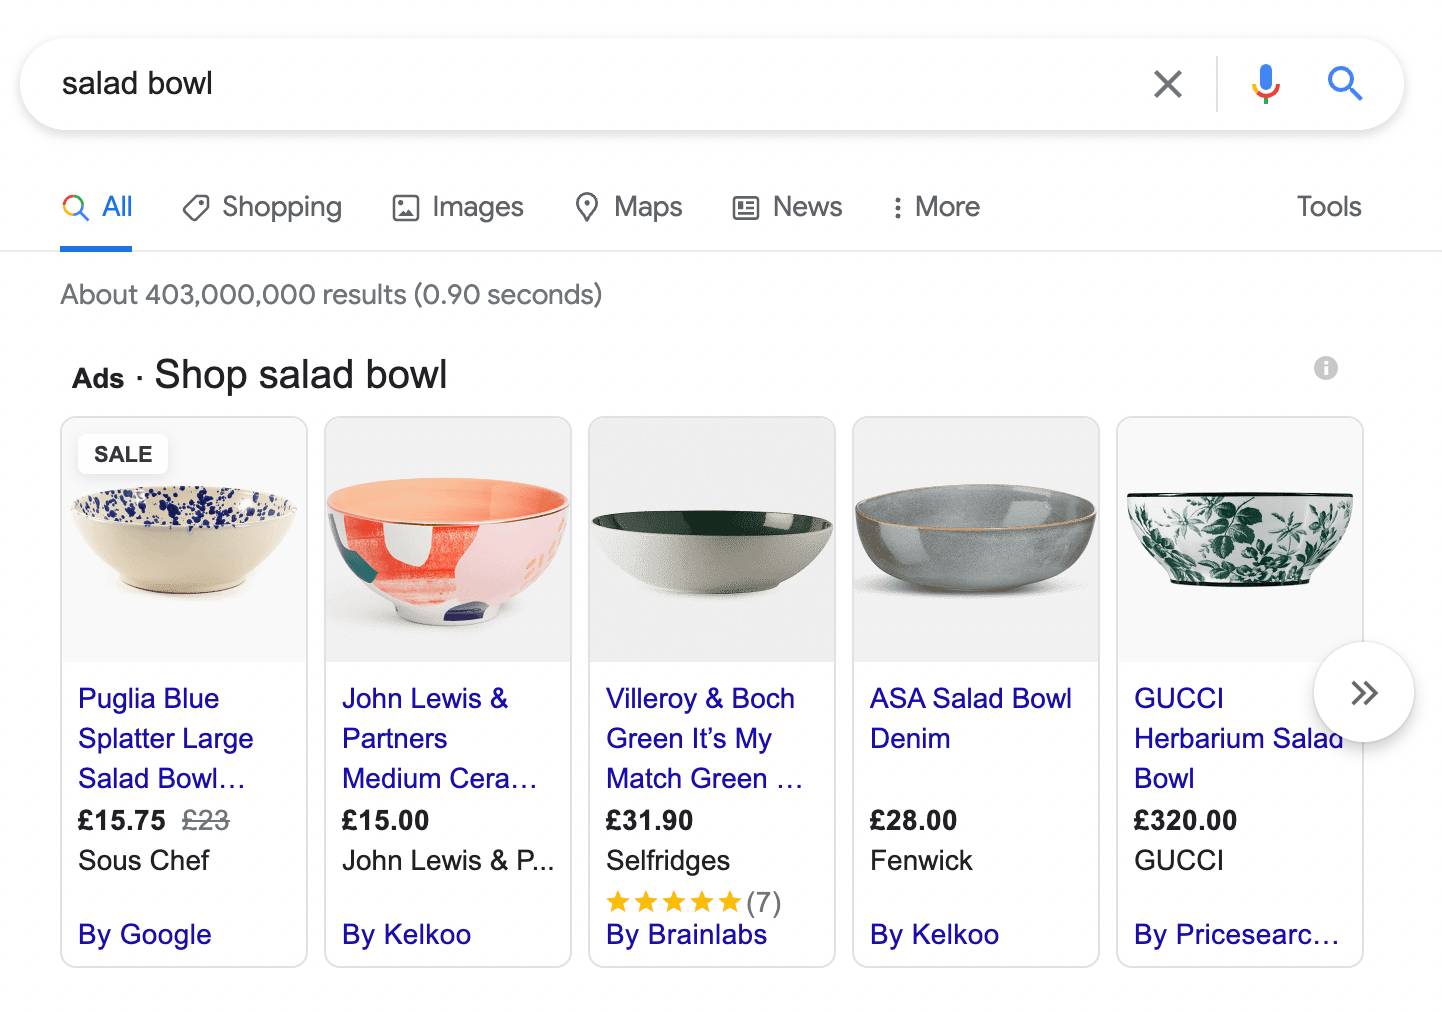Open the By Kelkoo link under Fenwick
Viewport: 1442px width, 1012px height.
point(934,934)
